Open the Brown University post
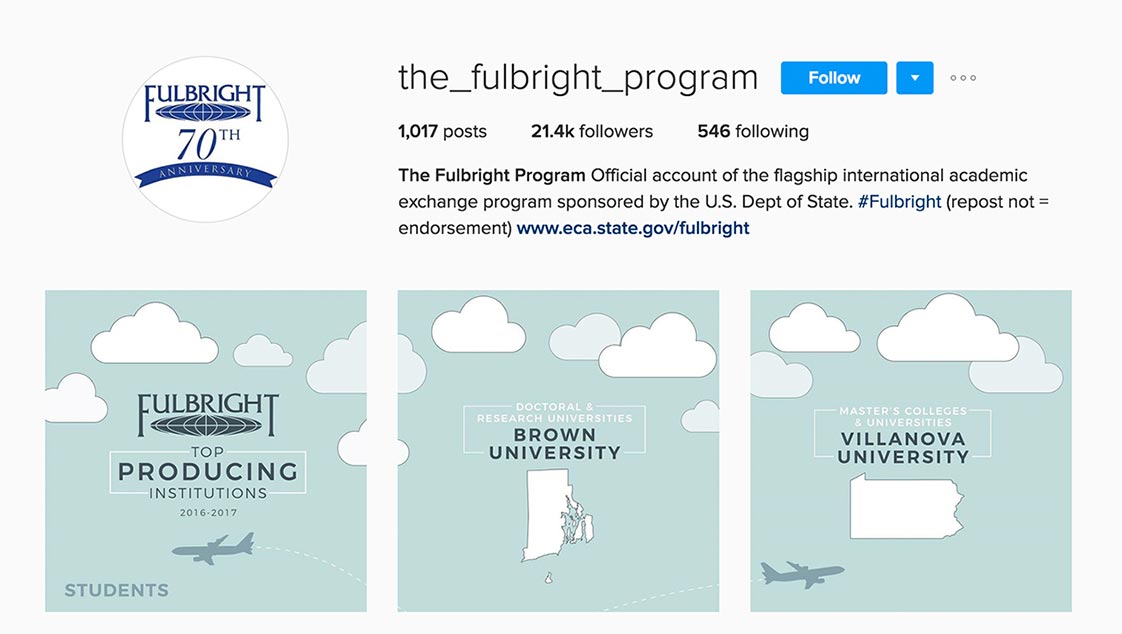Viewport: 1122px width, 634px height. click(558, 451)
